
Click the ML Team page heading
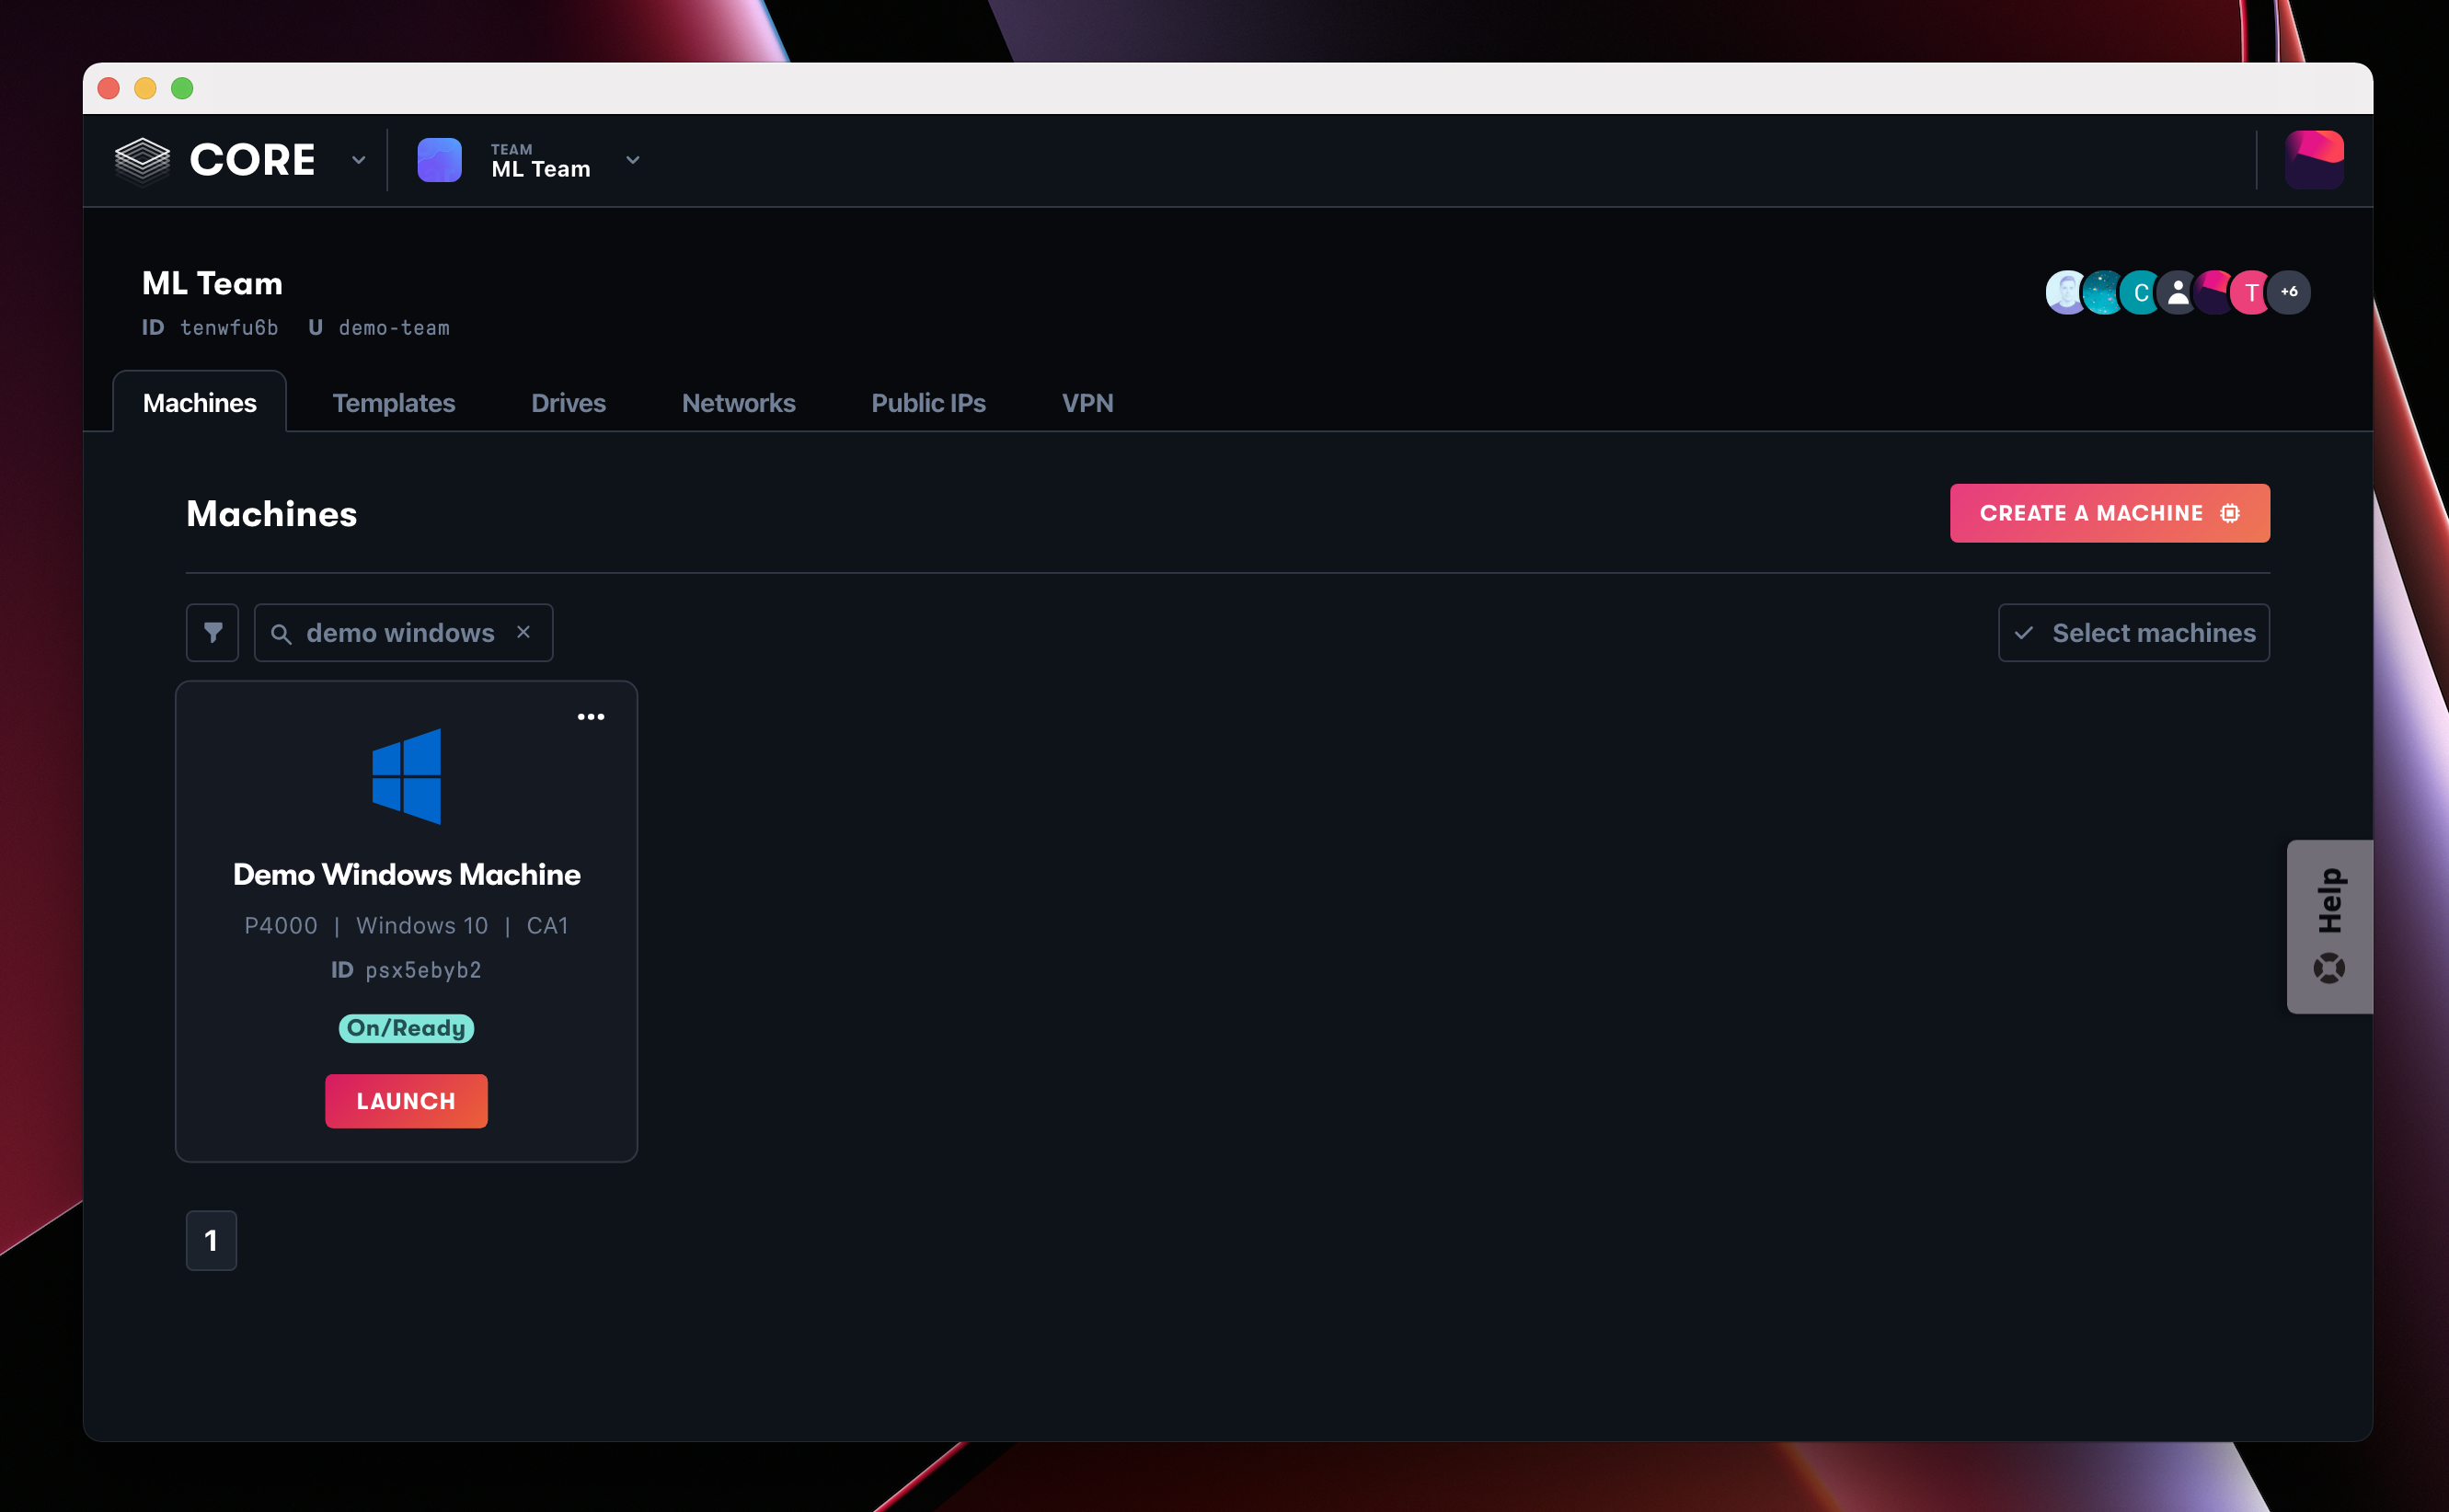coord(212,283)
